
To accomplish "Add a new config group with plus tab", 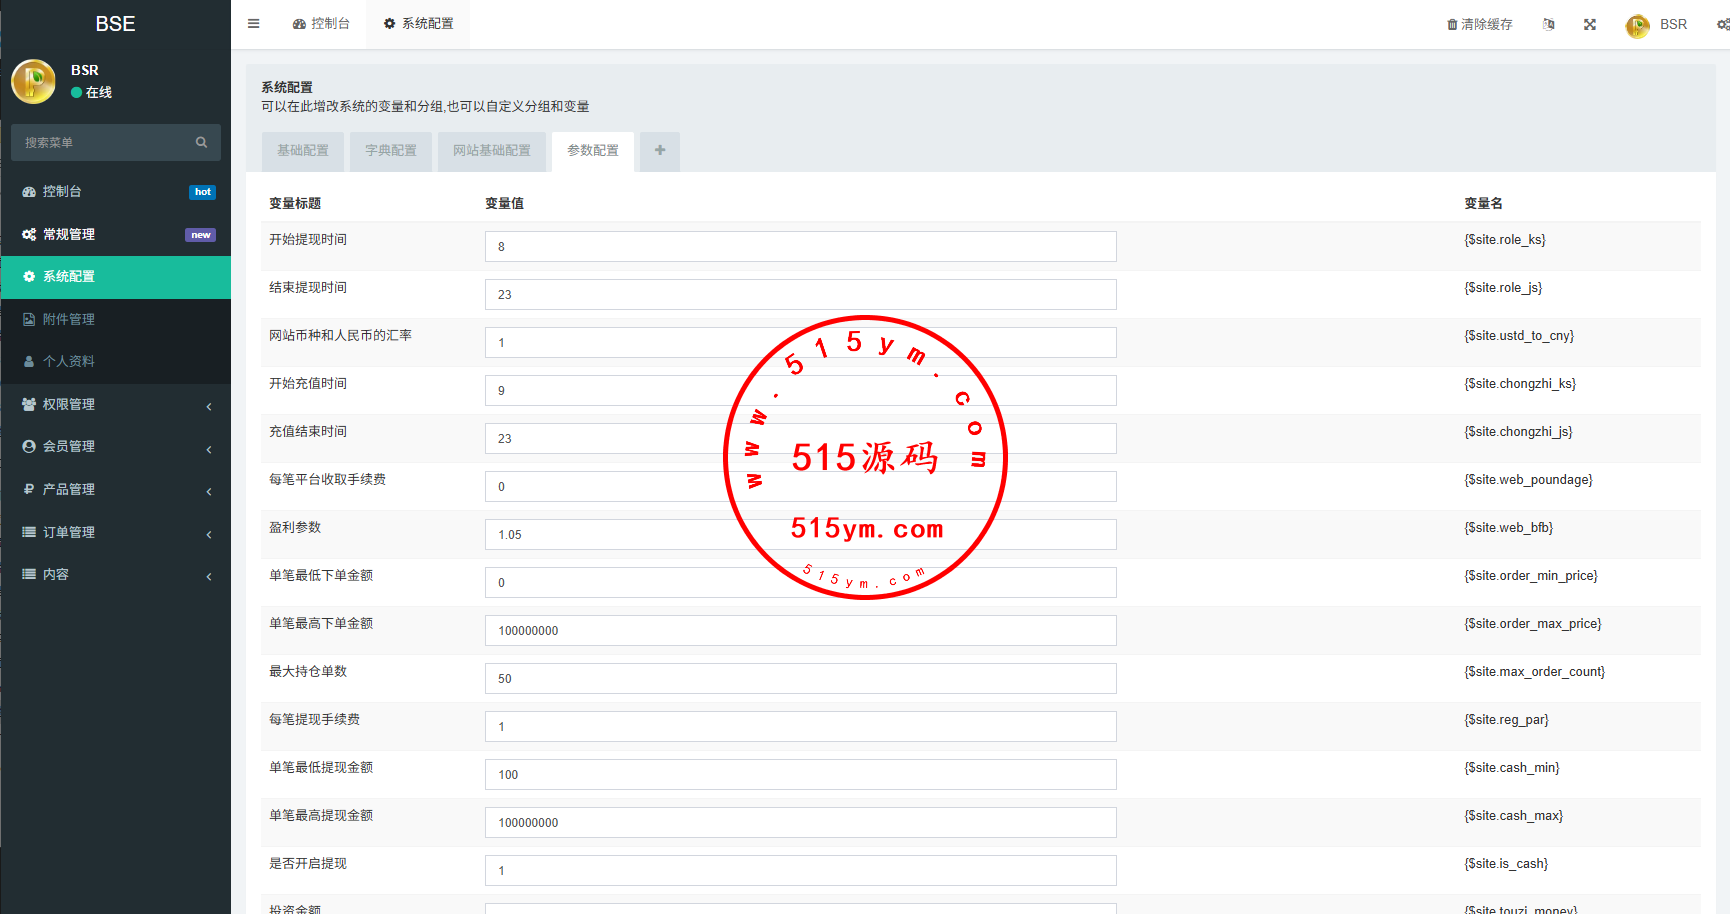I will click(x=660, y=151).
